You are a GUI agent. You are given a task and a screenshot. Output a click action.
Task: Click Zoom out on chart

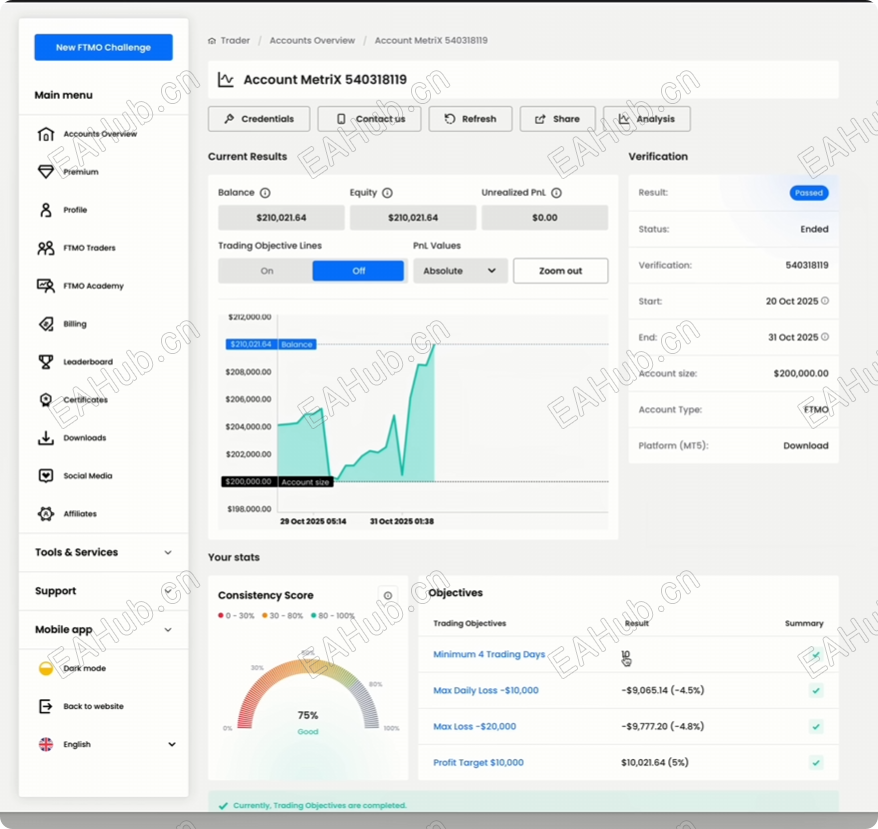click(561, 271)
